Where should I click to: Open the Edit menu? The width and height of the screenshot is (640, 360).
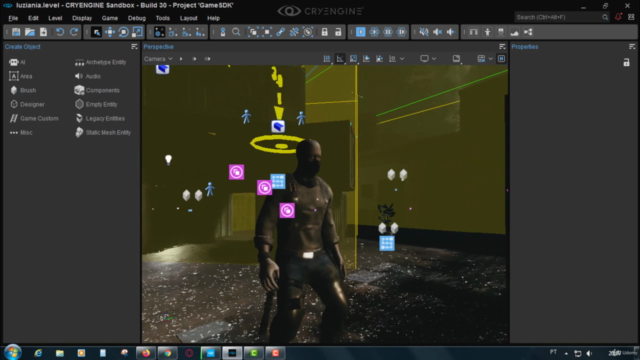click(x=33, y=18)
